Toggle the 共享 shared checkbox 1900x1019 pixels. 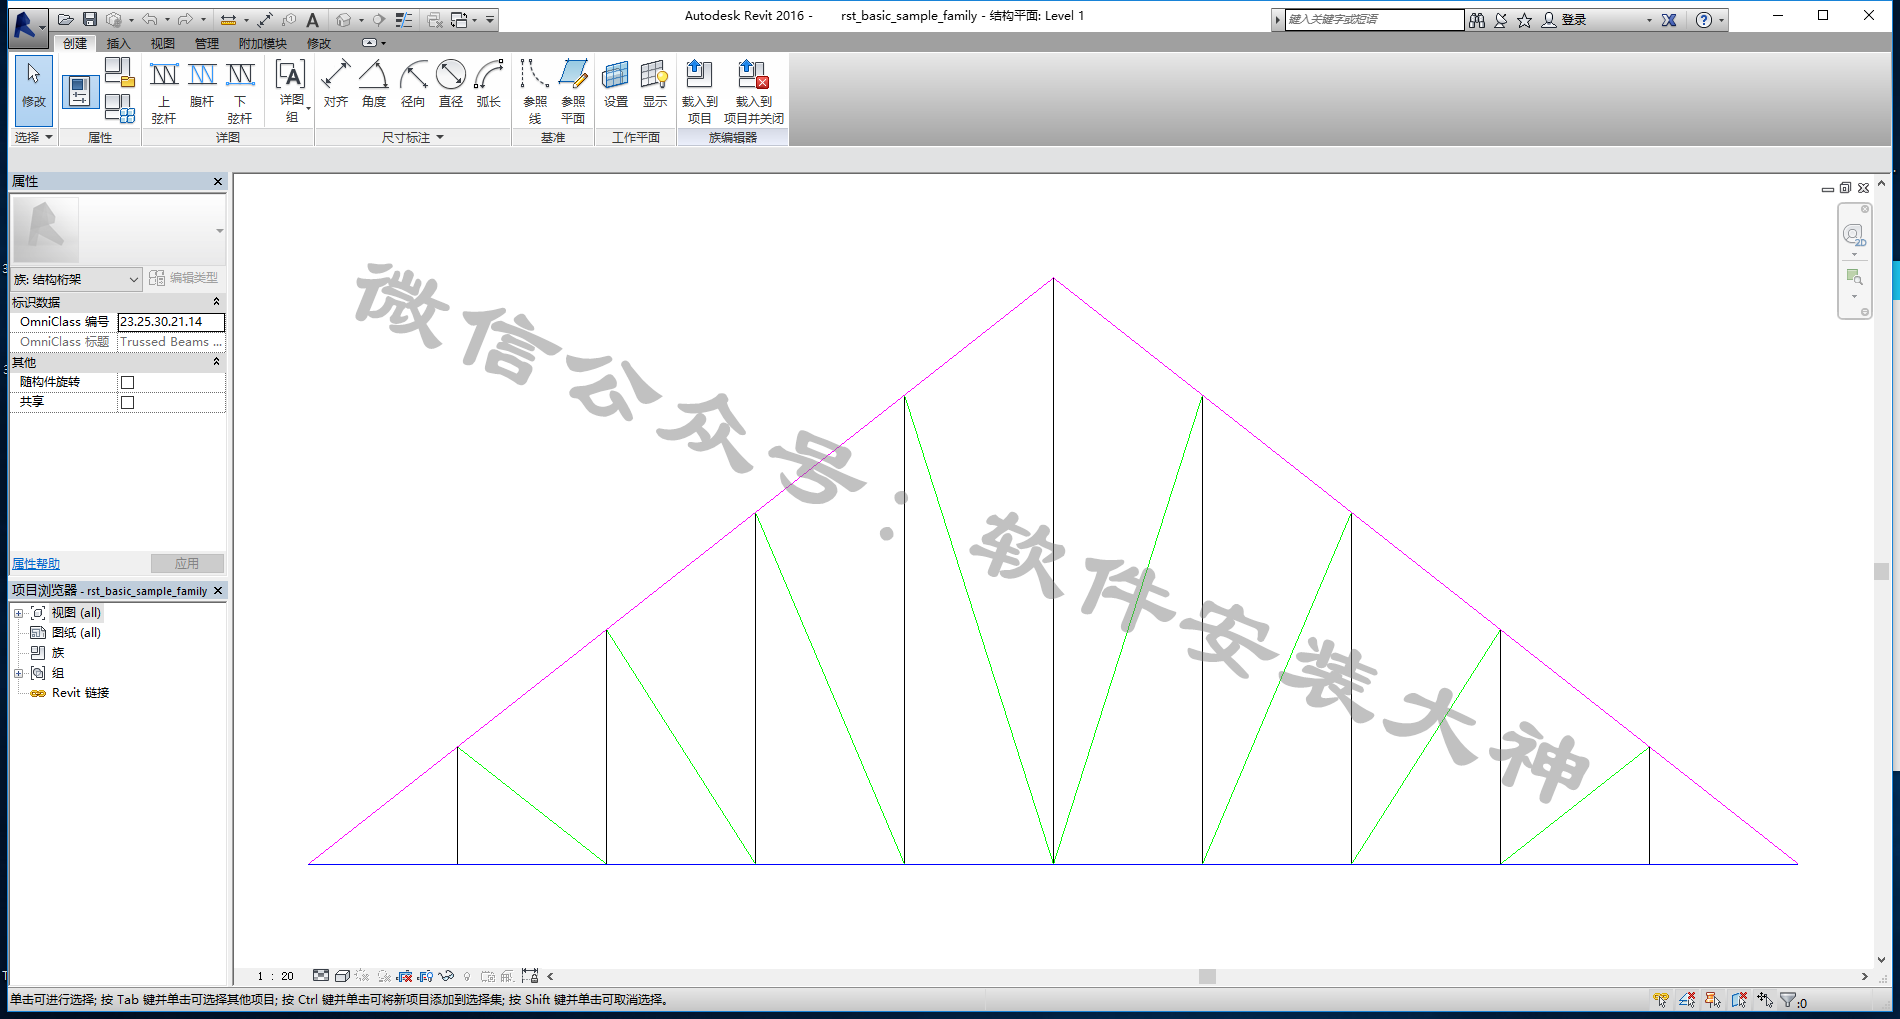click(x=127, y=402)
